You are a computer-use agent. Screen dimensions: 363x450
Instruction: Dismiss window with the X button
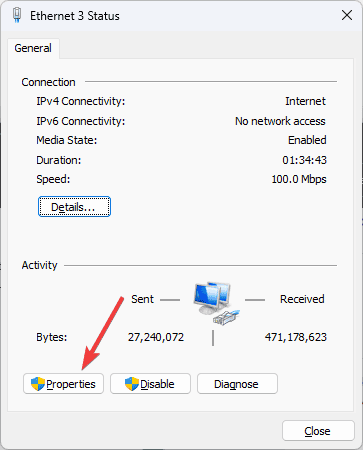click(x=347, y=15)
